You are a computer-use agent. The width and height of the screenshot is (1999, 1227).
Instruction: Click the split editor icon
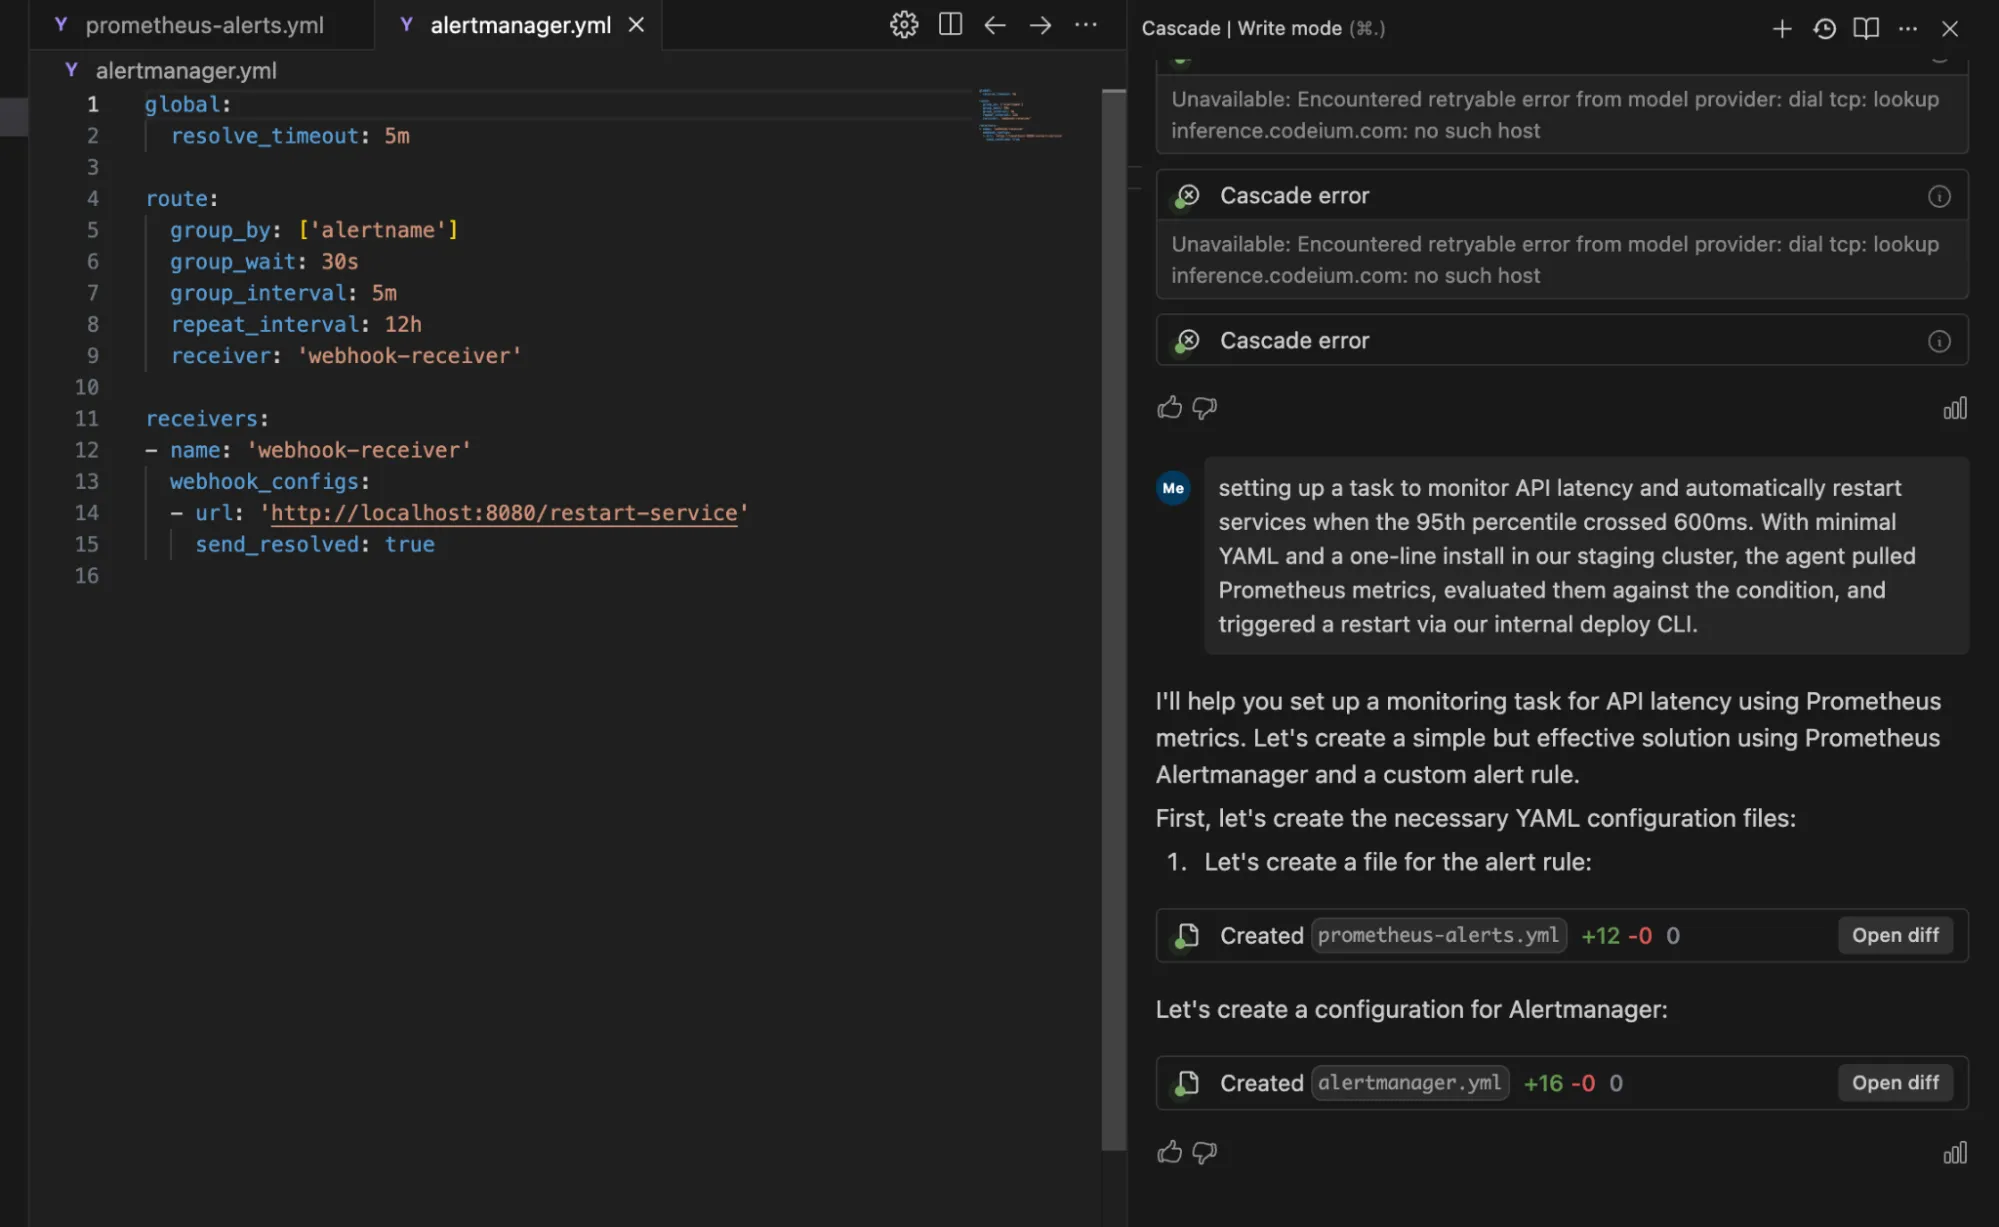pyautogui.click(x=950, y=25)
